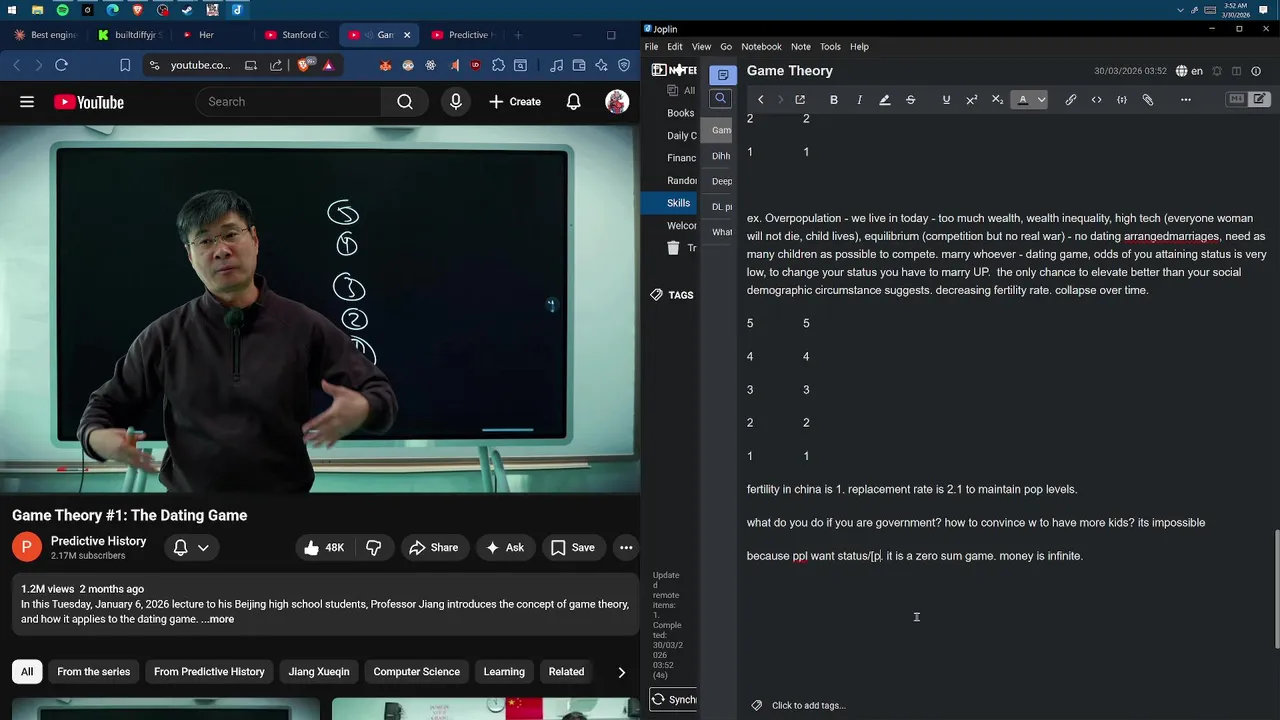1280x720 pixels.
Task: Click Joplin Synchronise button
Action: 674,700
